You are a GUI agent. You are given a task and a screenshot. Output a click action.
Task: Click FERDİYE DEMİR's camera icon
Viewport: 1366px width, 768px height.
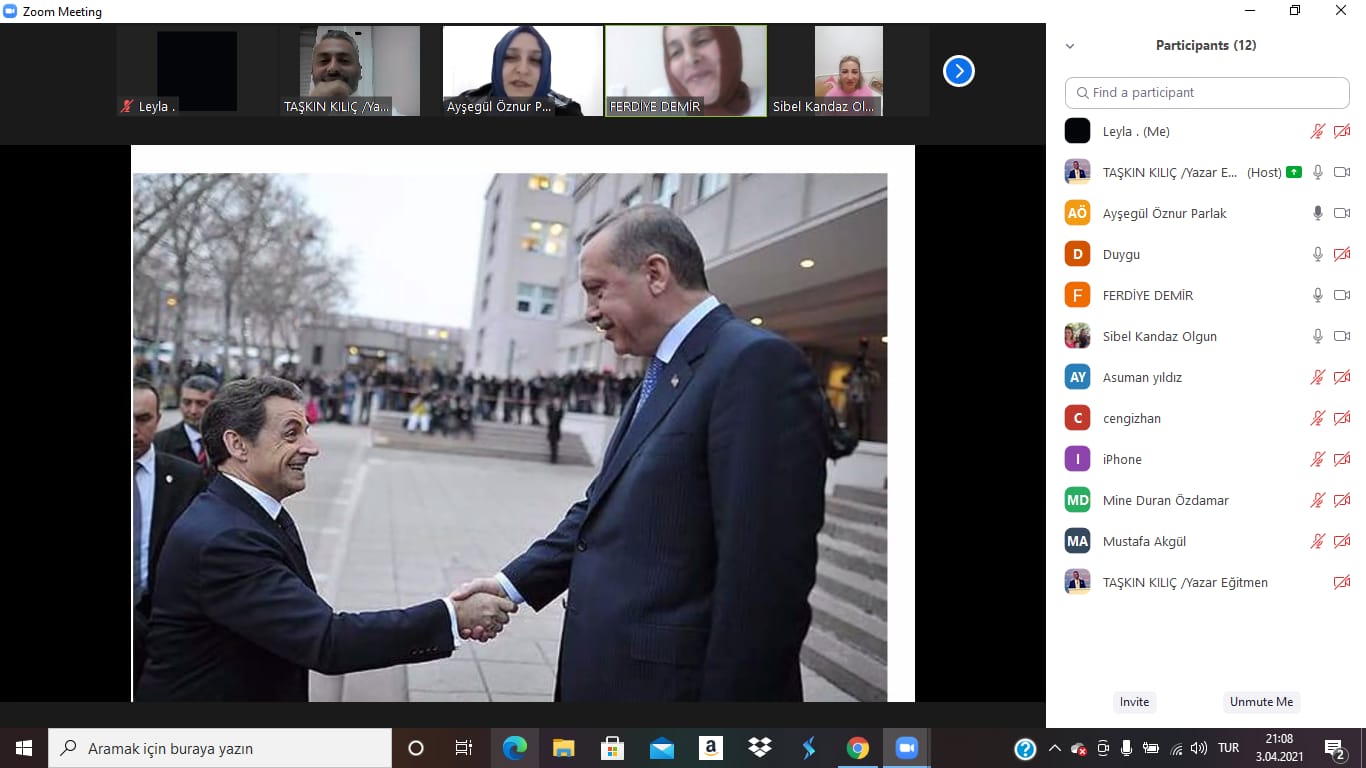[1342, 295]
